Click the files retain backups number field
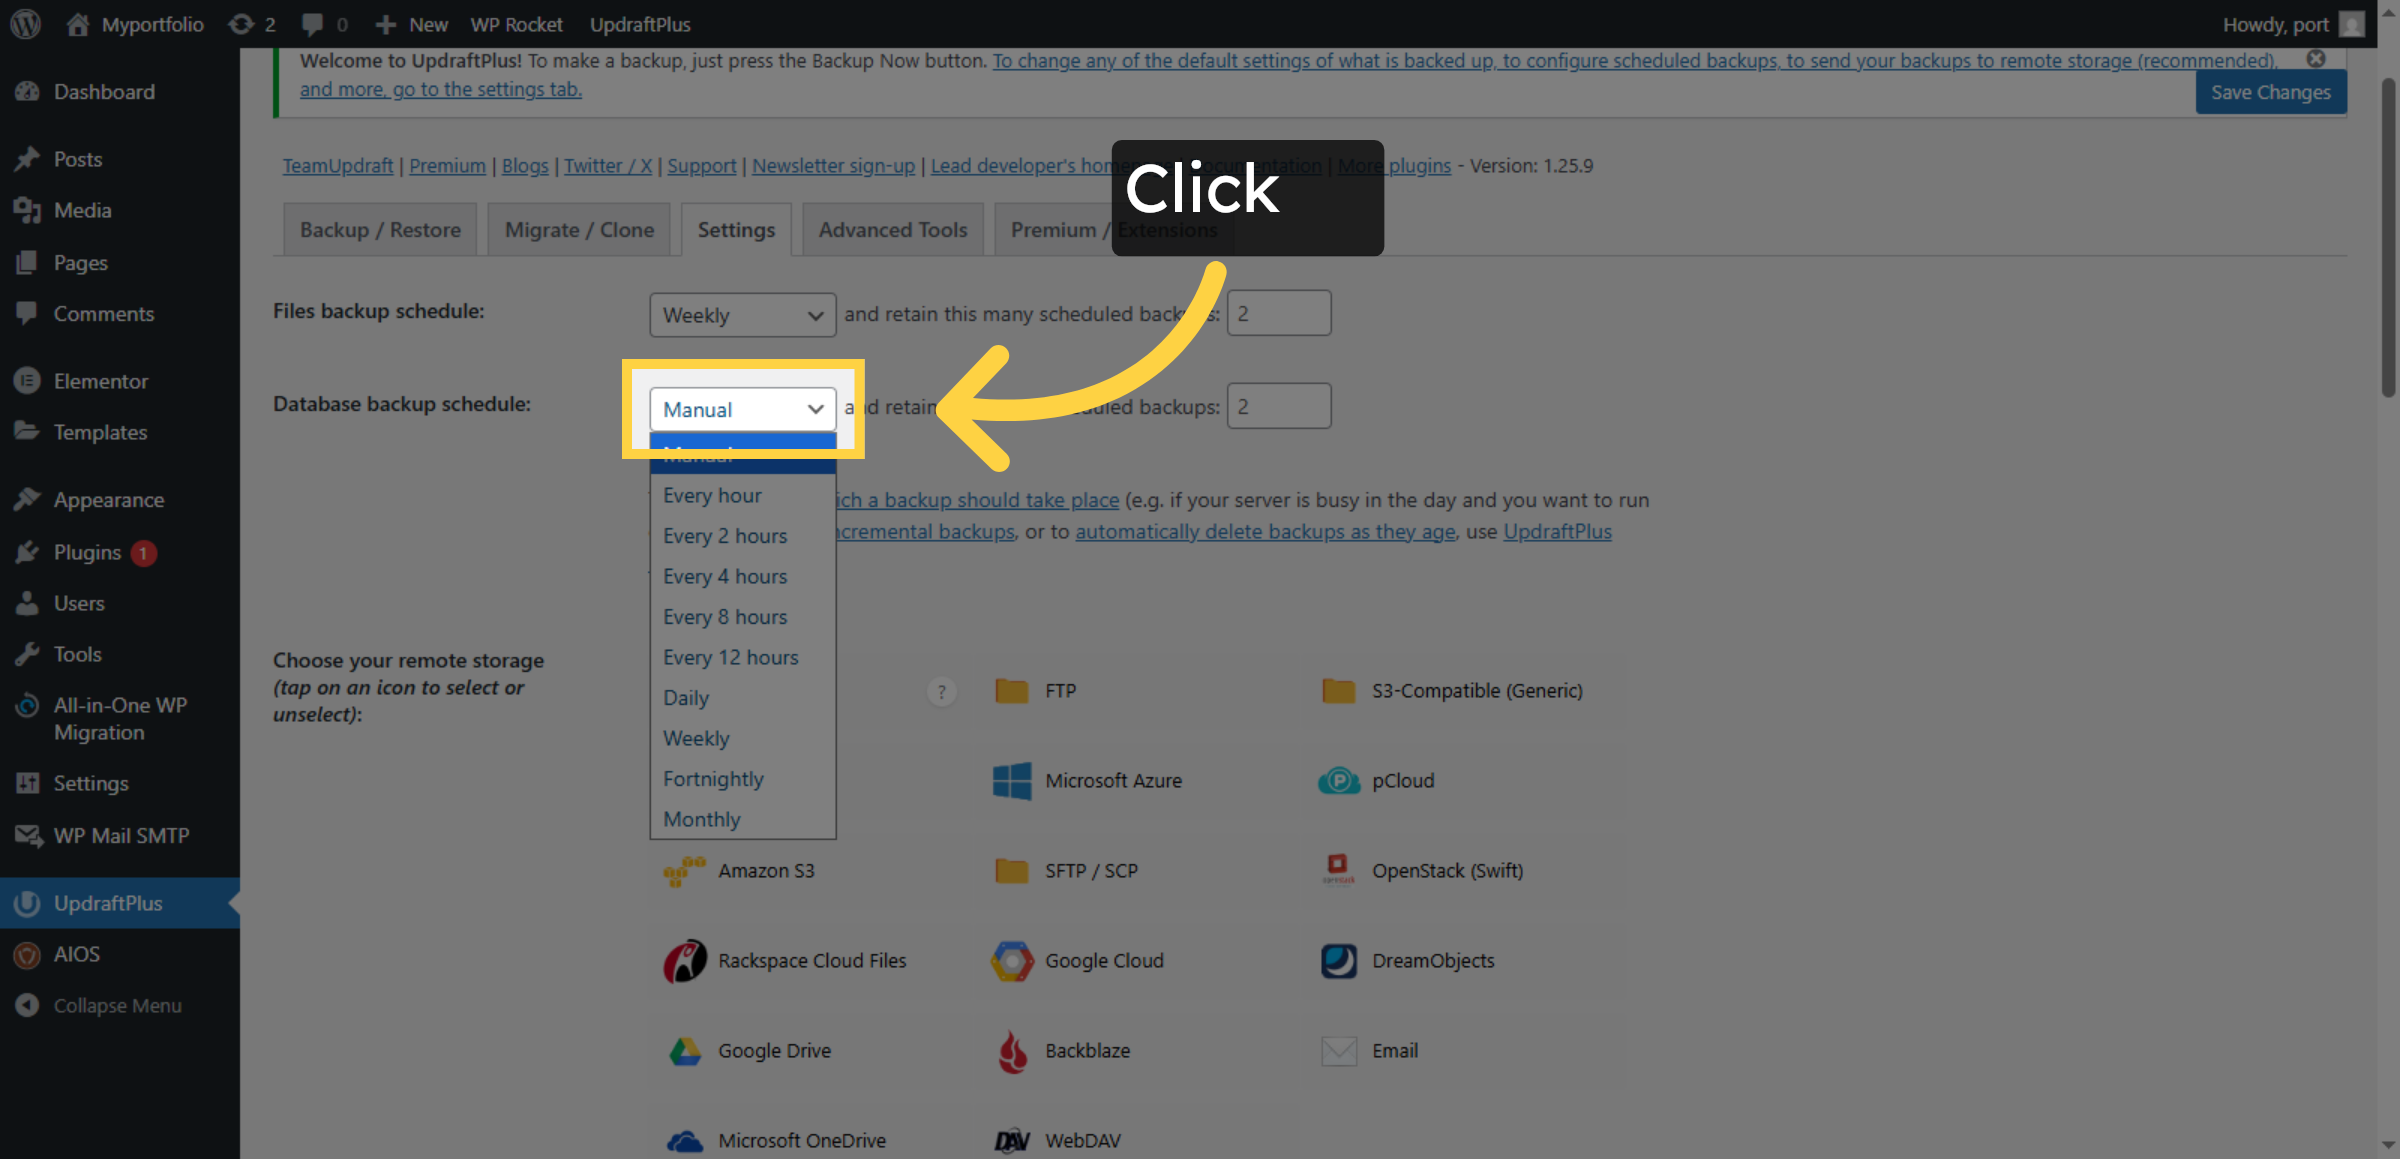2400x1159 pixels. point(1278,314)
